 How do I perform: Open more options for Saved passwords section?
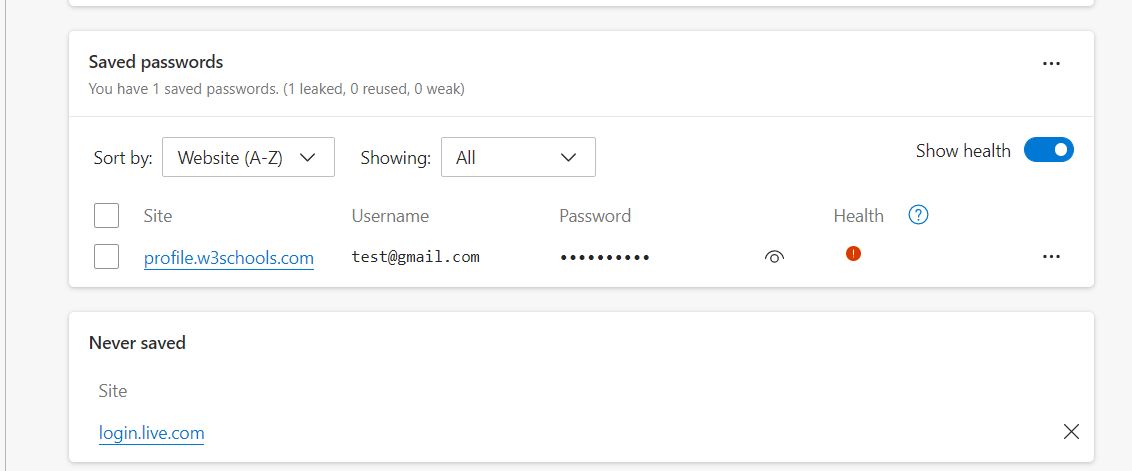point(1050,63)
